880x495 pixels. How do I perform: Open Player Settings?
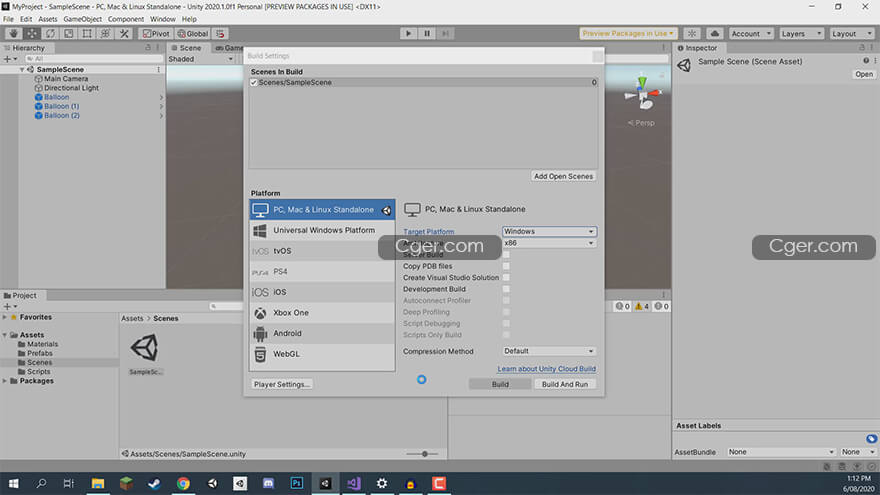point(282,384)
